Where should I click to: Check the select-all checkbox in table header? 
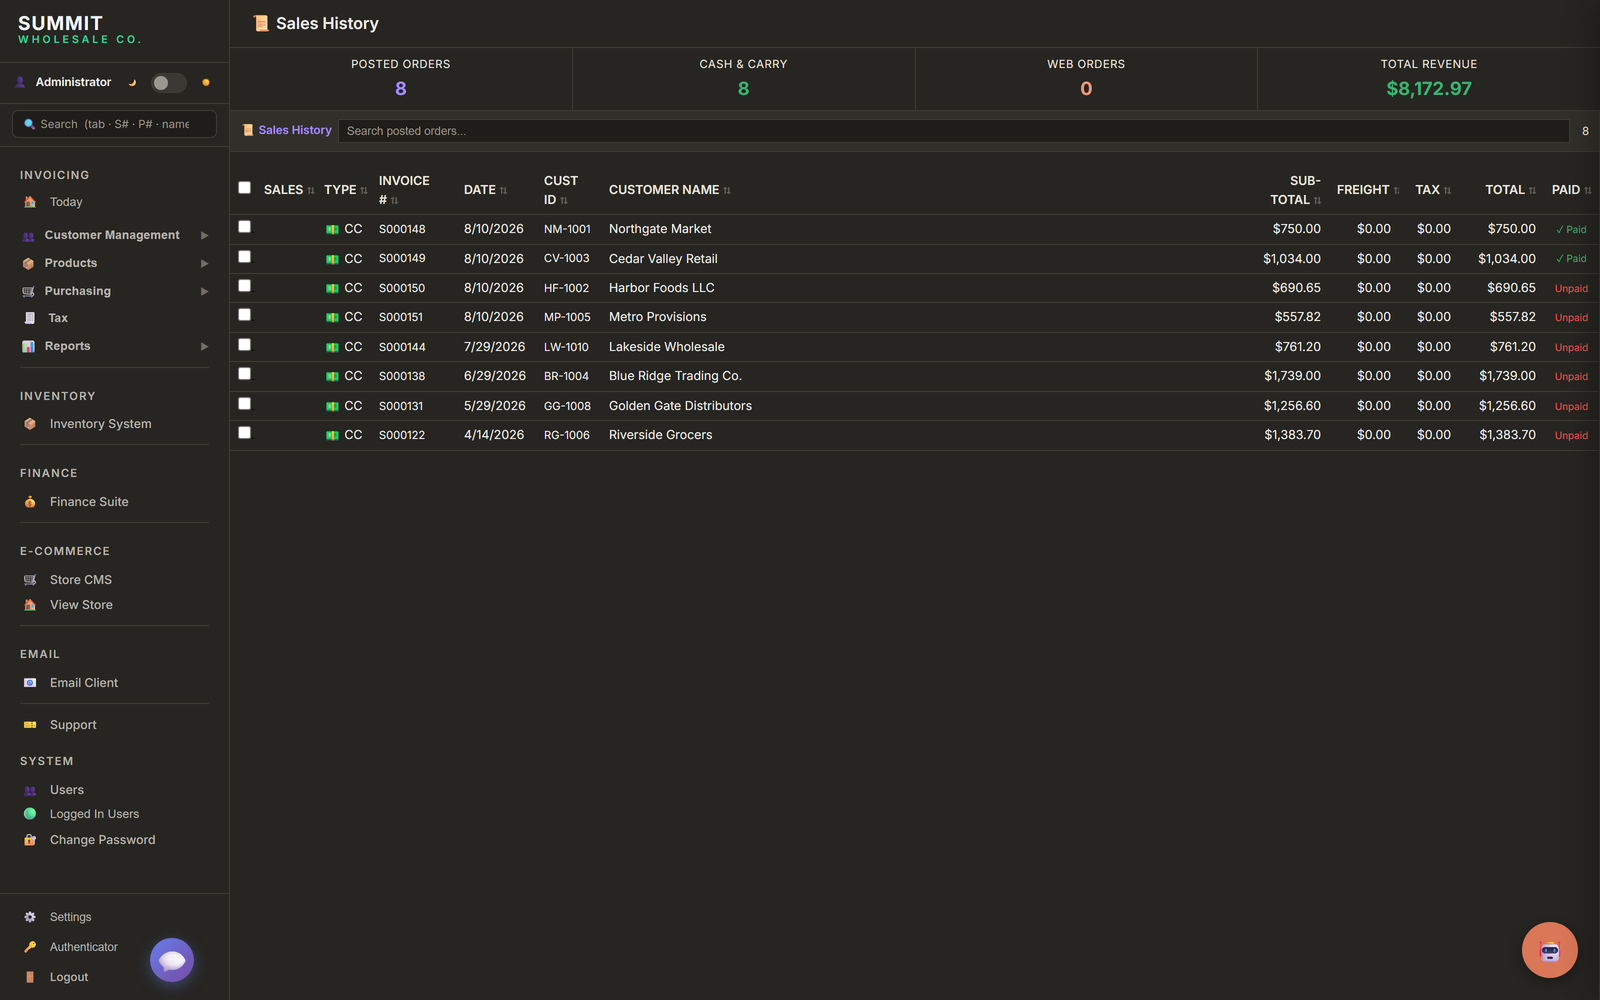point(244,188)
